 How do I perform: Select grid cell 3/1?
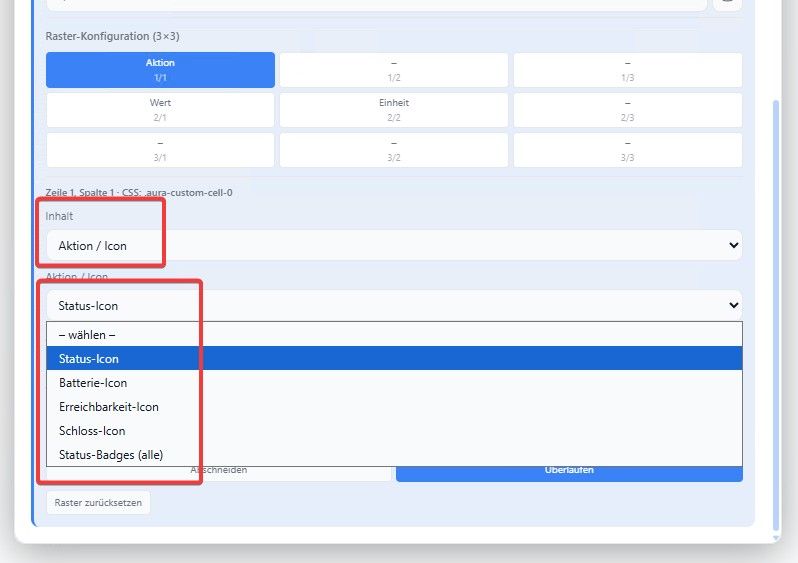point(160,150)
